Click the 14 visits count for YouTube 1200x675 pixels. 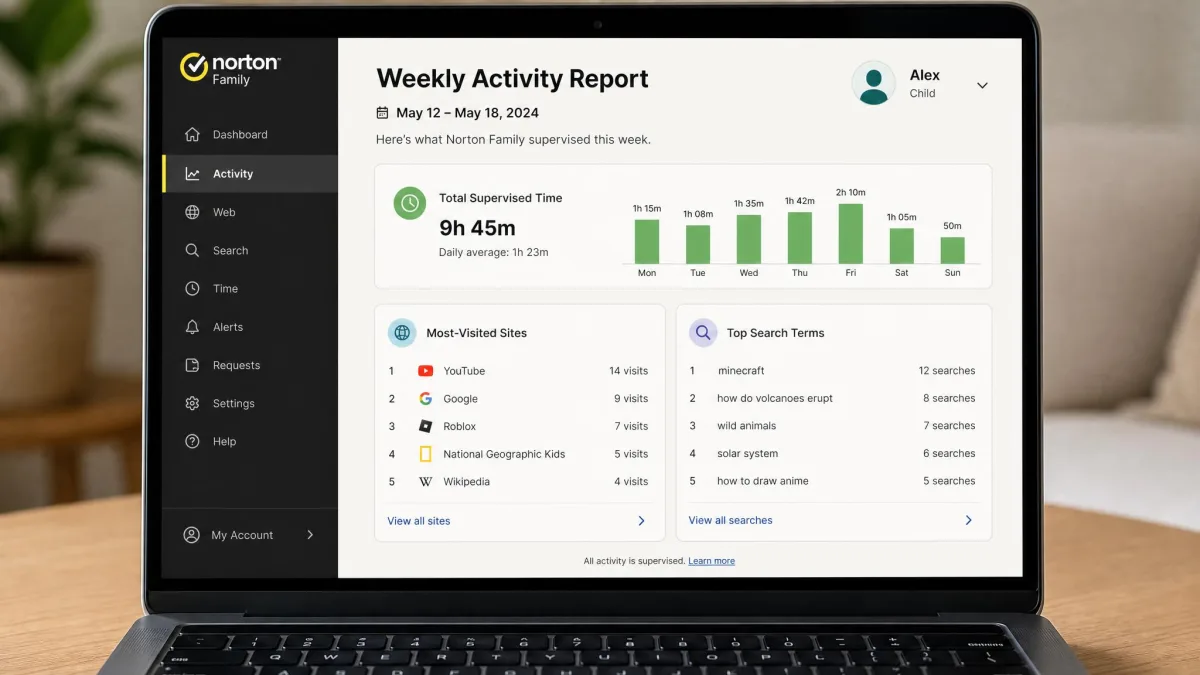[x=629, y=371]
